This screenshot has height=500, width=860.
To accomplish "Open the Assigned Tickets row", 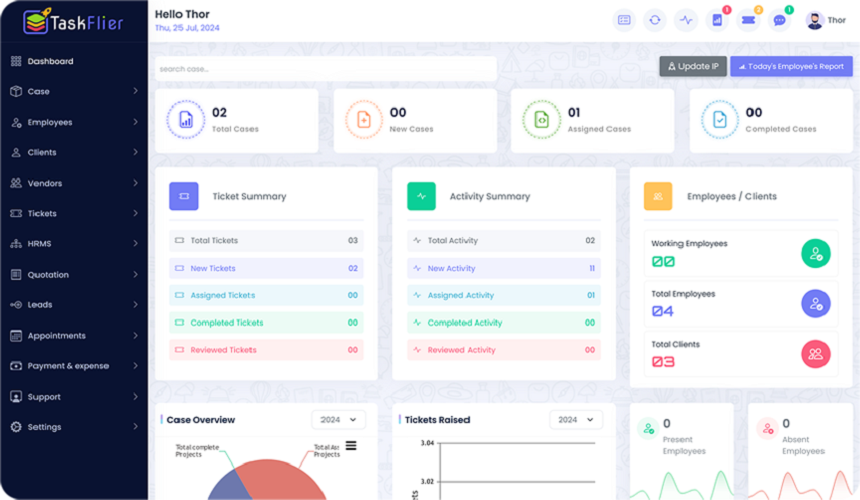I will click(266, 295).
